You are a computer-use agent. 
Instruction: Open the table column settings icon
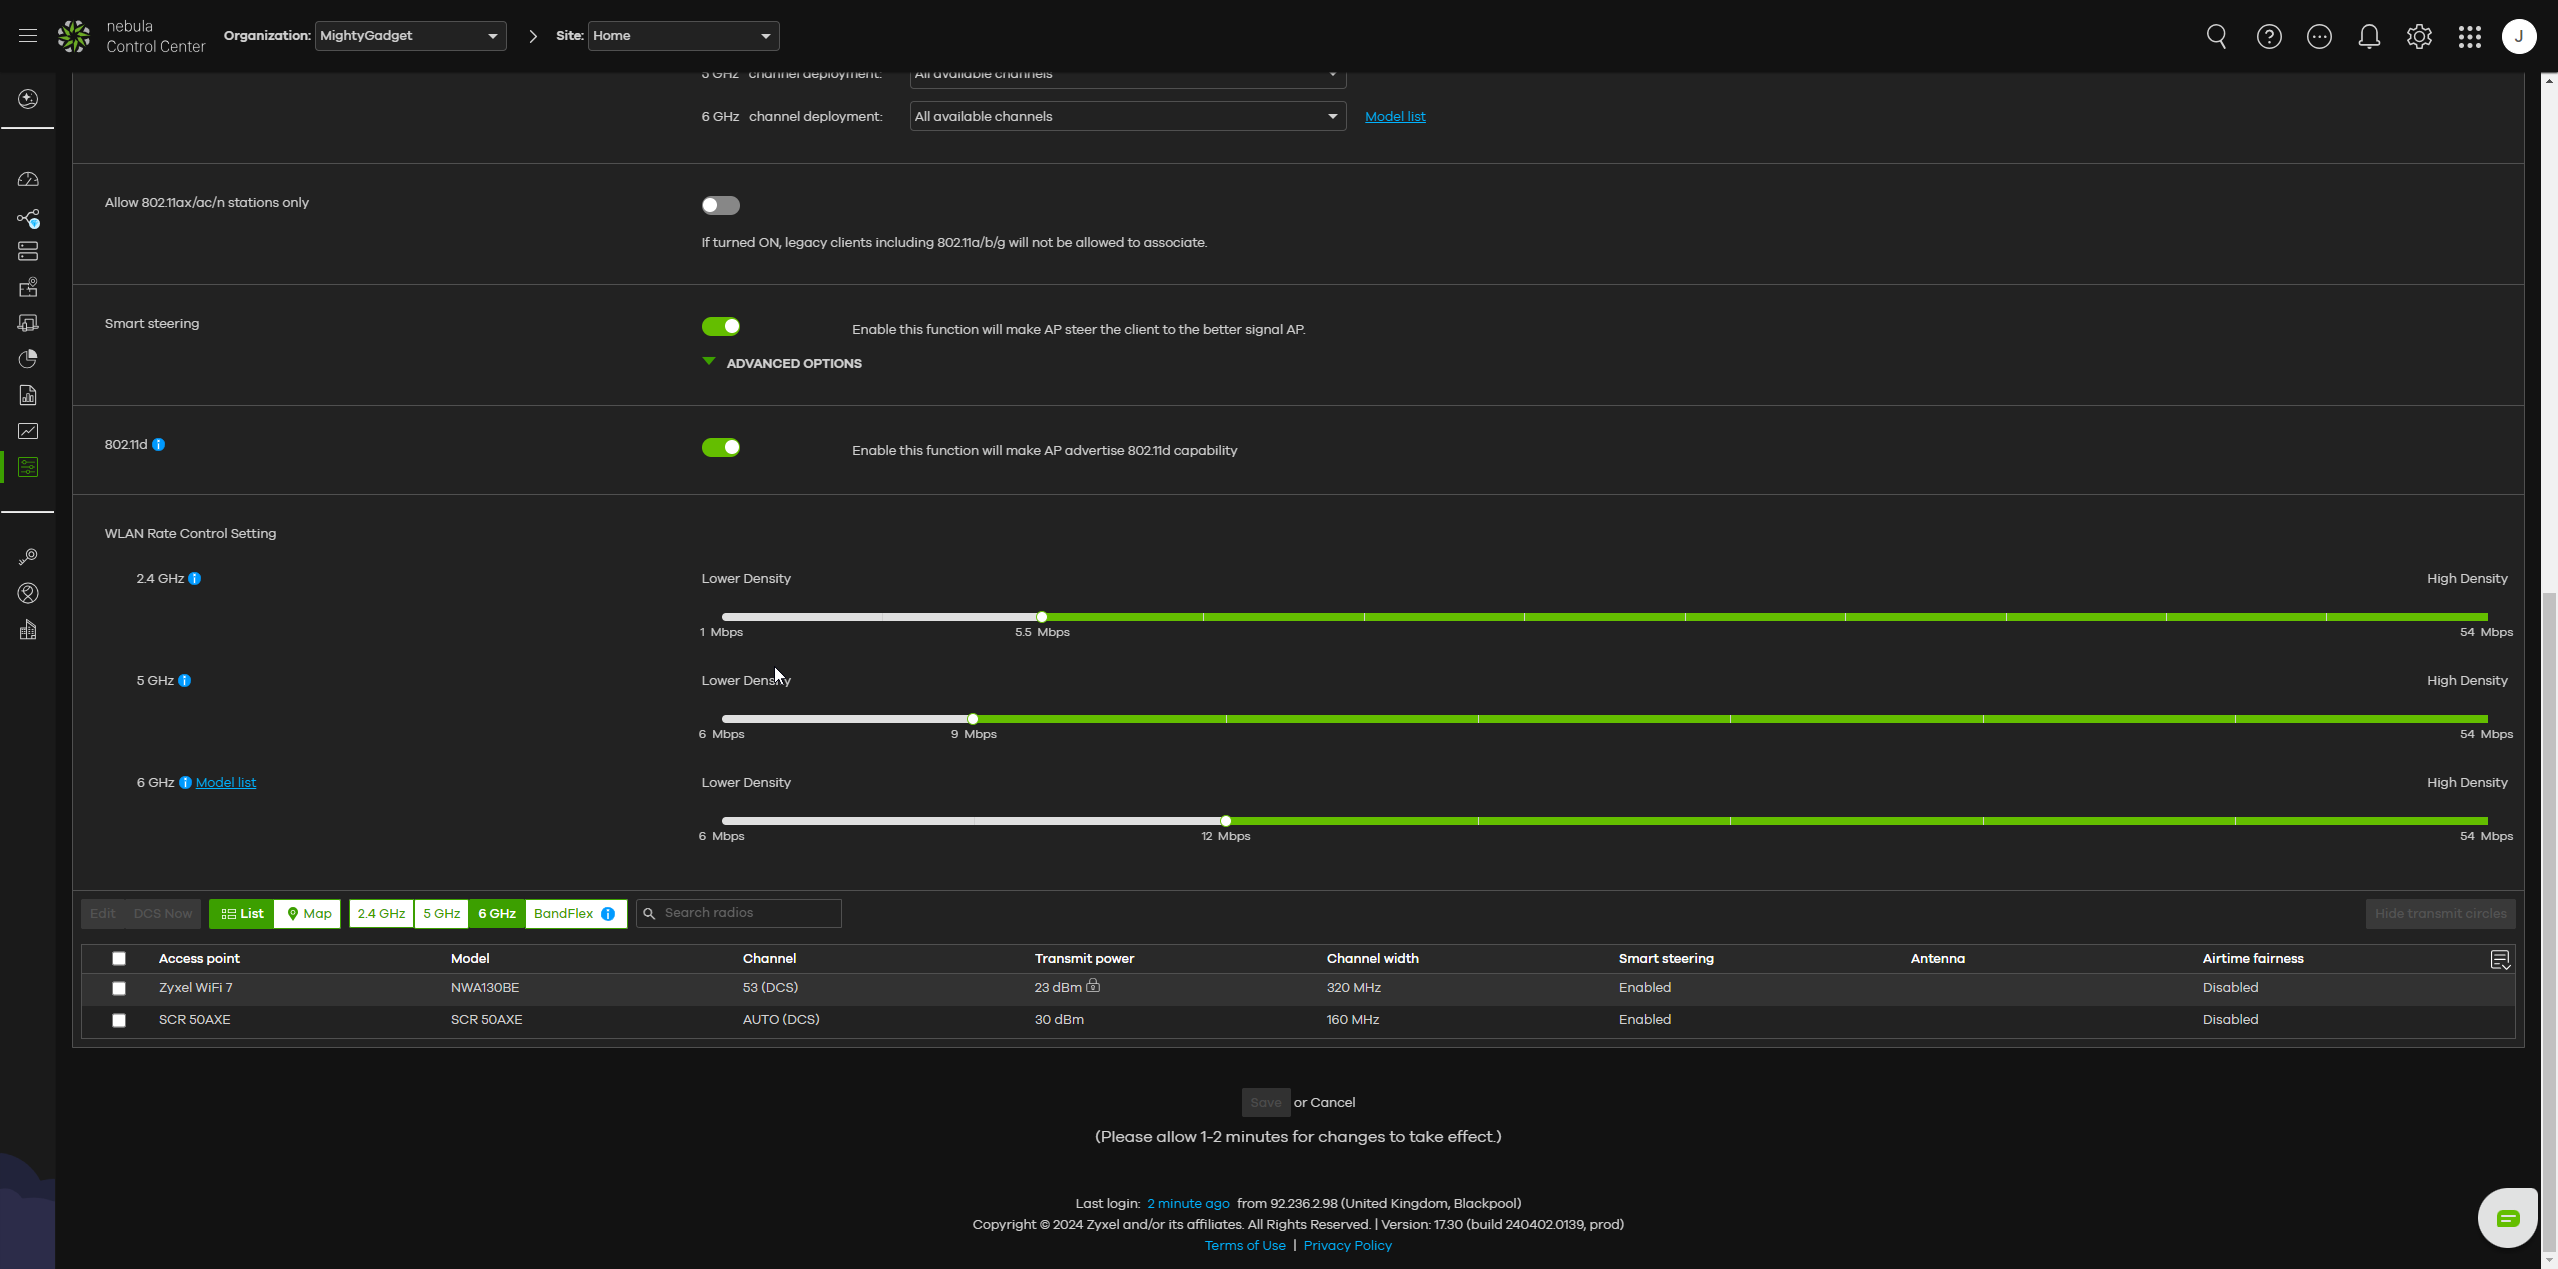point(2500,960)
